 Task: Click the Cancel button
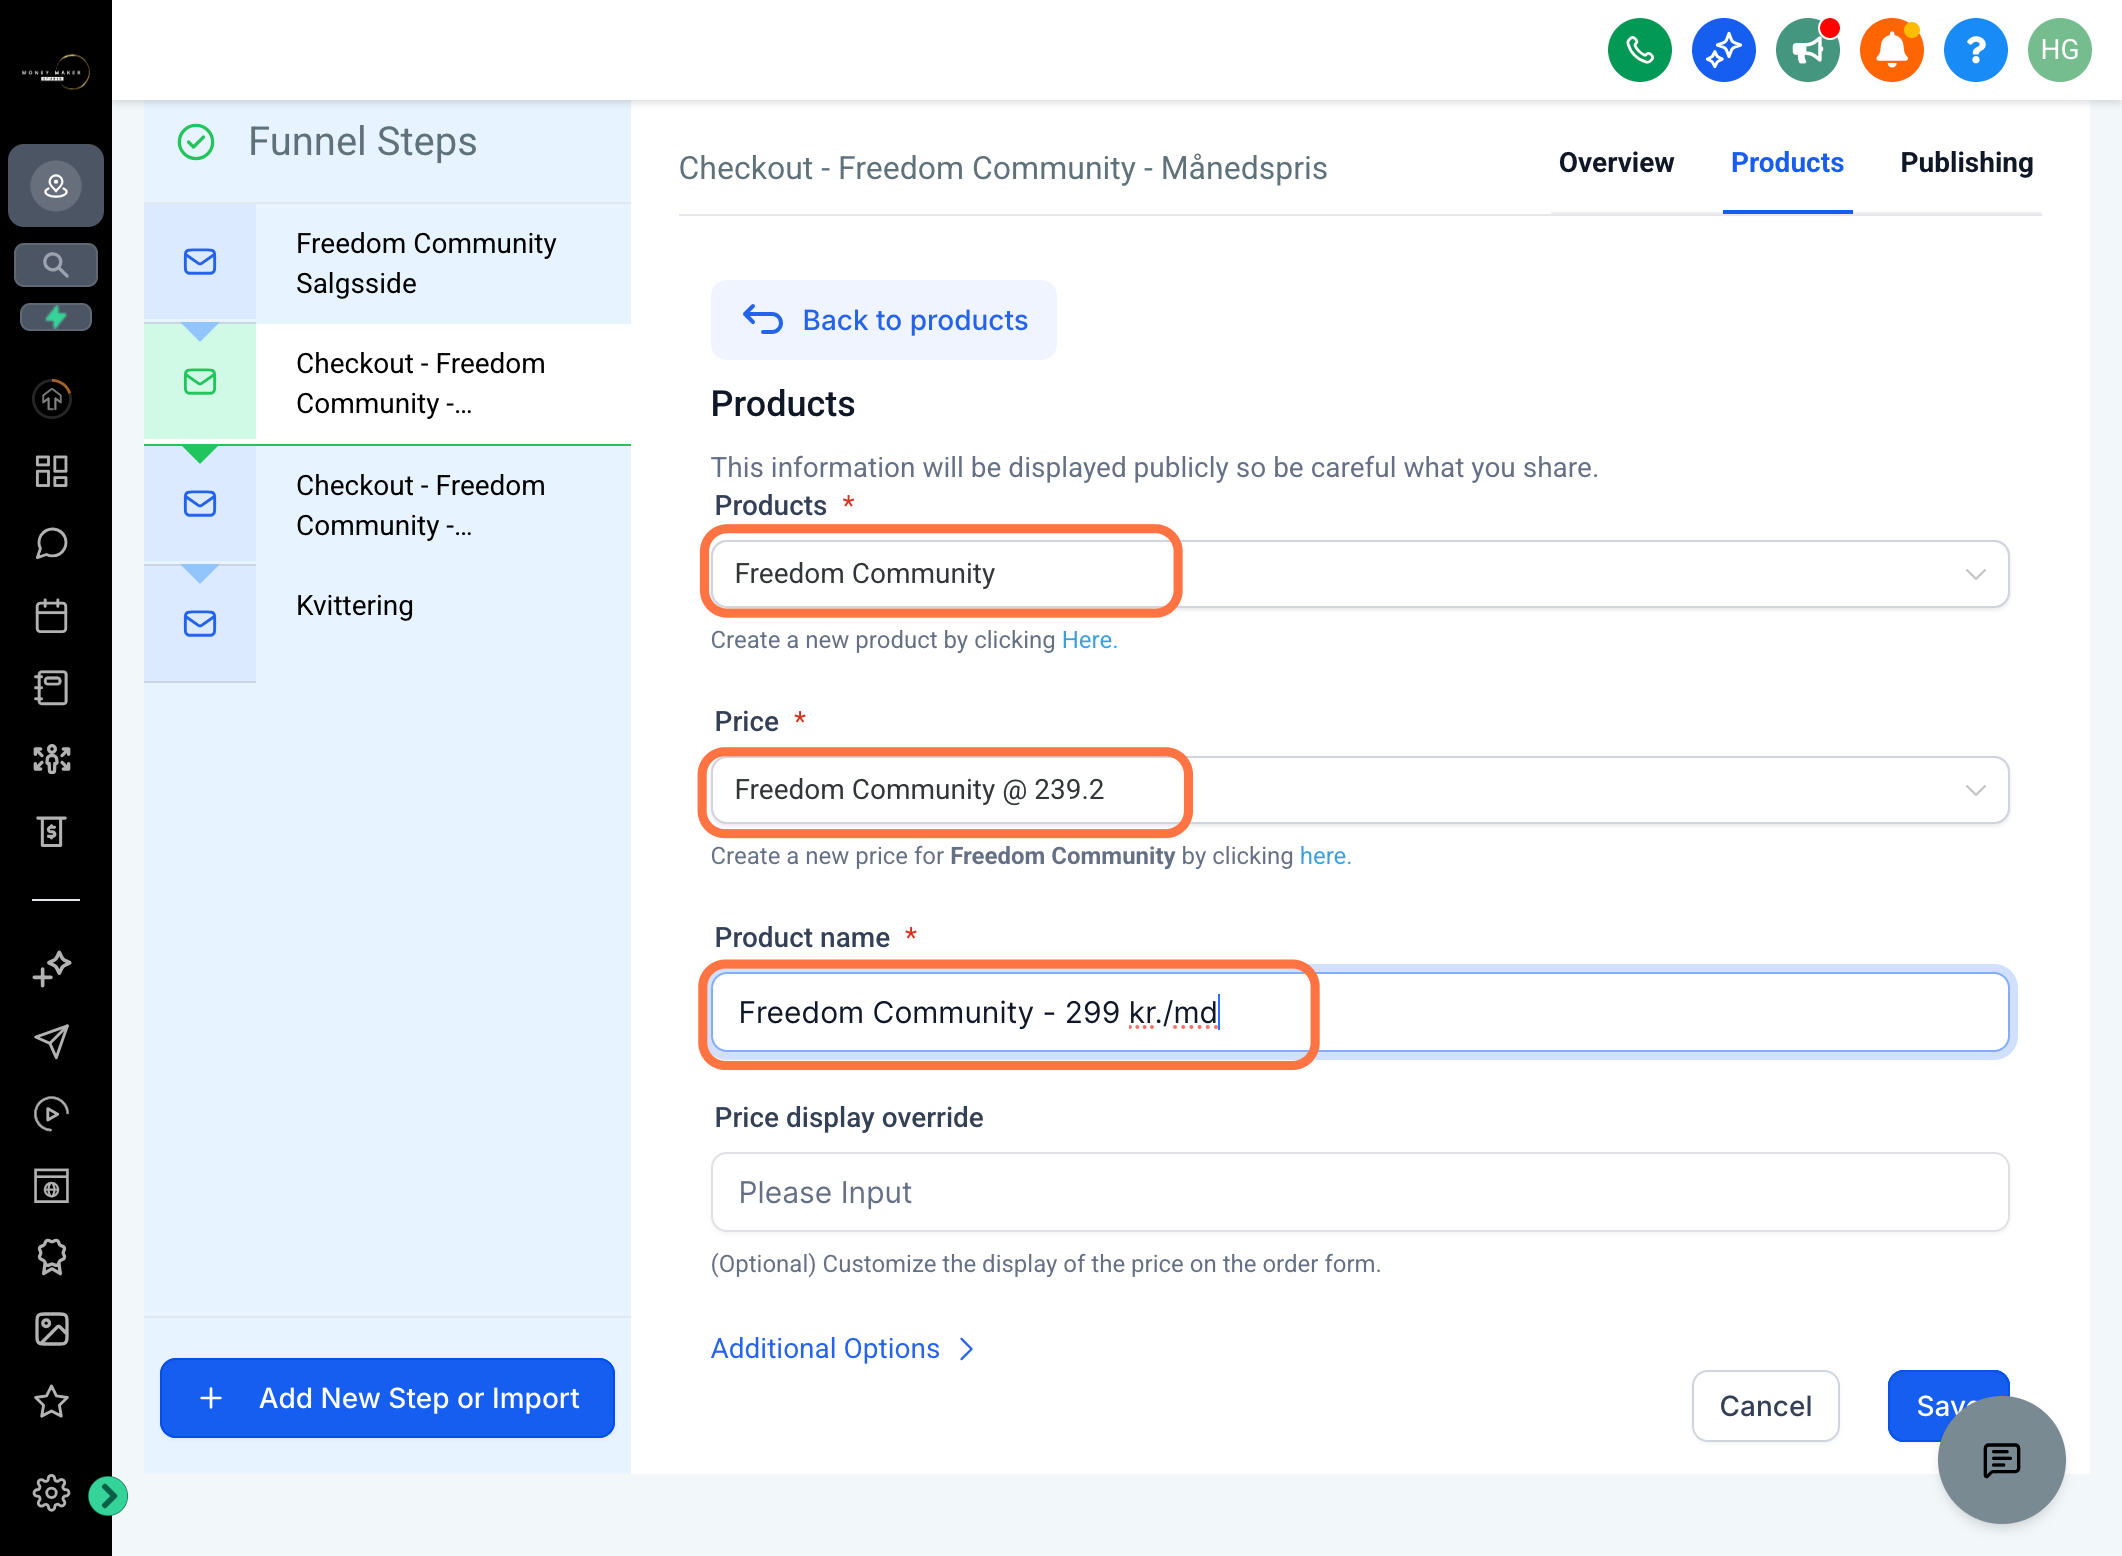click(x=1765, y=1406)
